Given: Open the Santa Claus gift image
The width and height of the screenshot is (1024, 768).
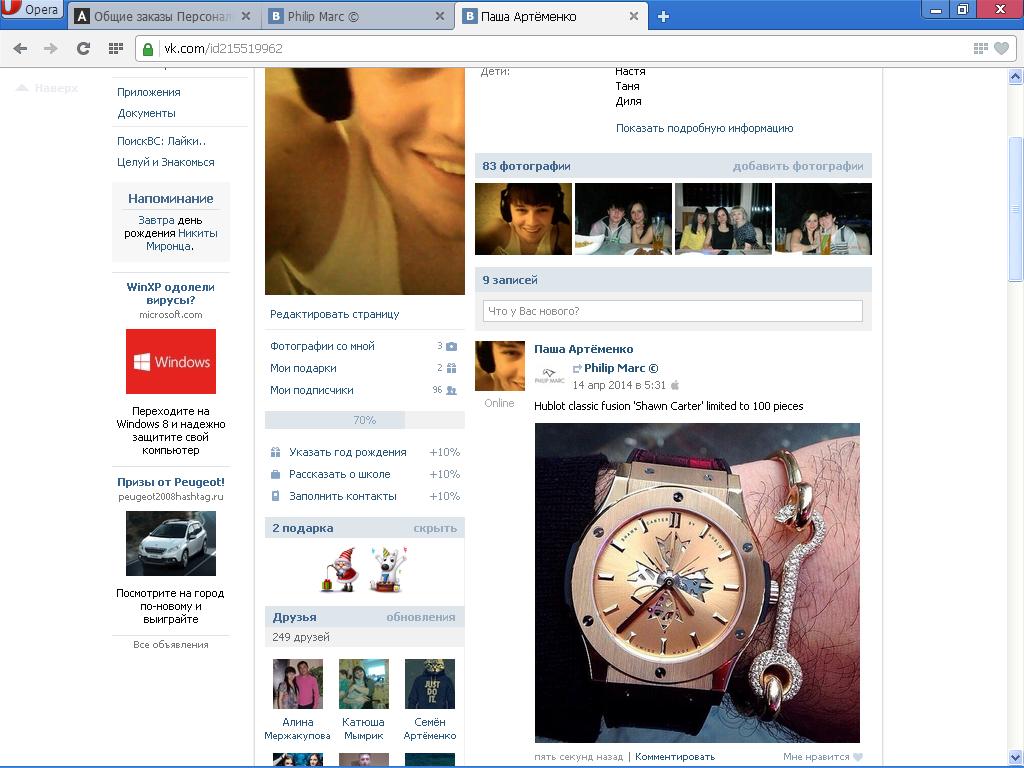Looking at the screenshot, I should [340, 569].
